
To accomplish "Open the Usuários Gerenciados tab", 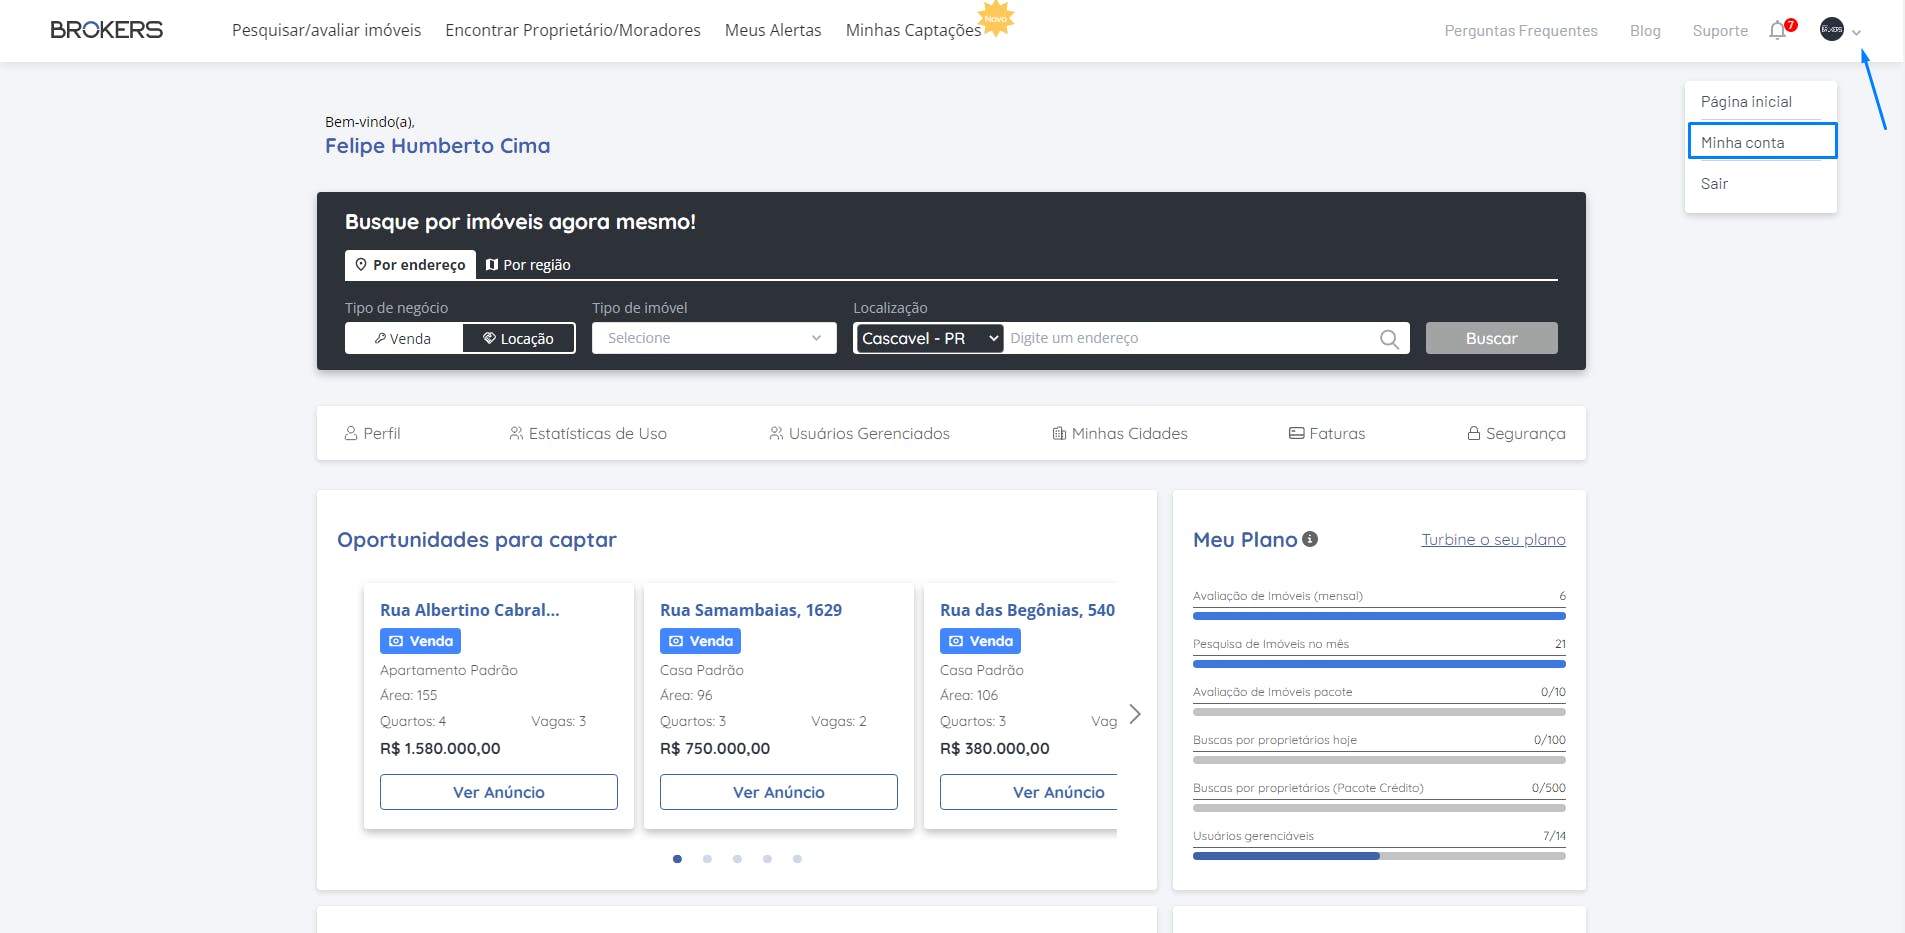I will pos(859,433).
